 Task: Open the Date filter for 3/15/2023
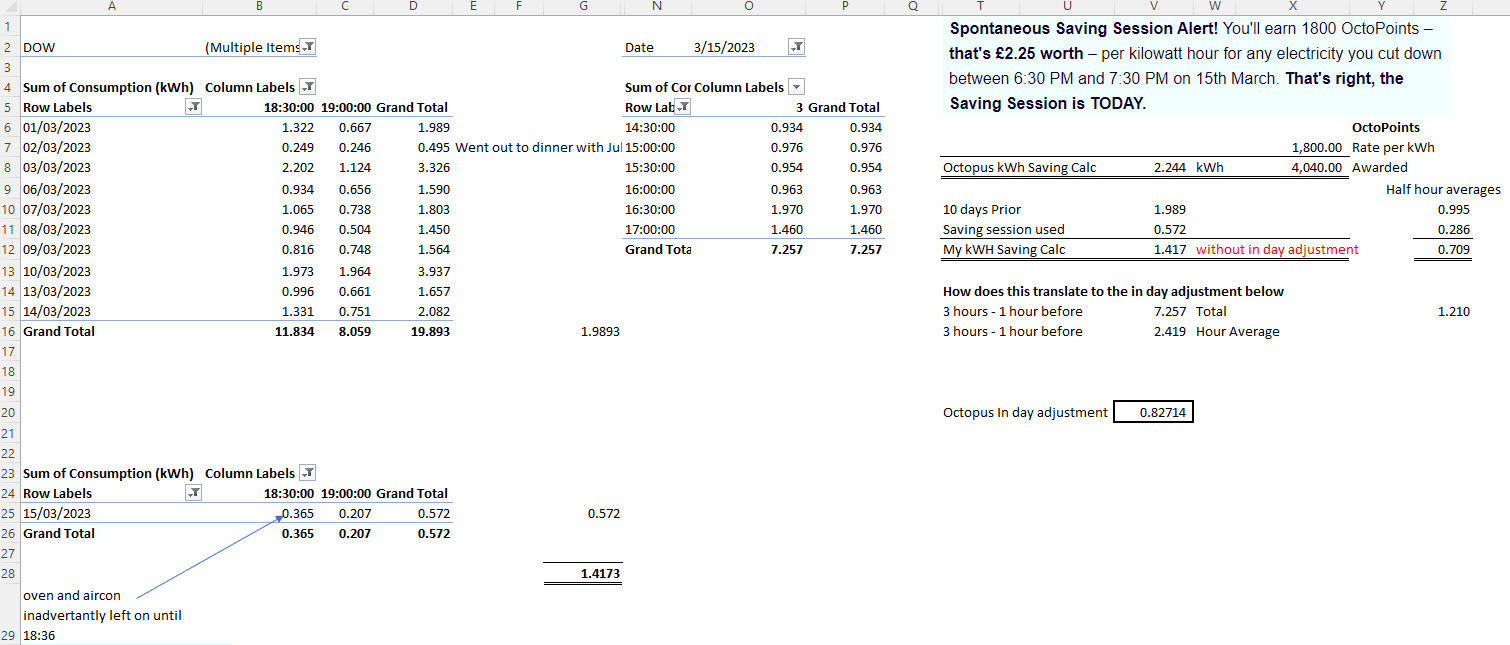797,47
